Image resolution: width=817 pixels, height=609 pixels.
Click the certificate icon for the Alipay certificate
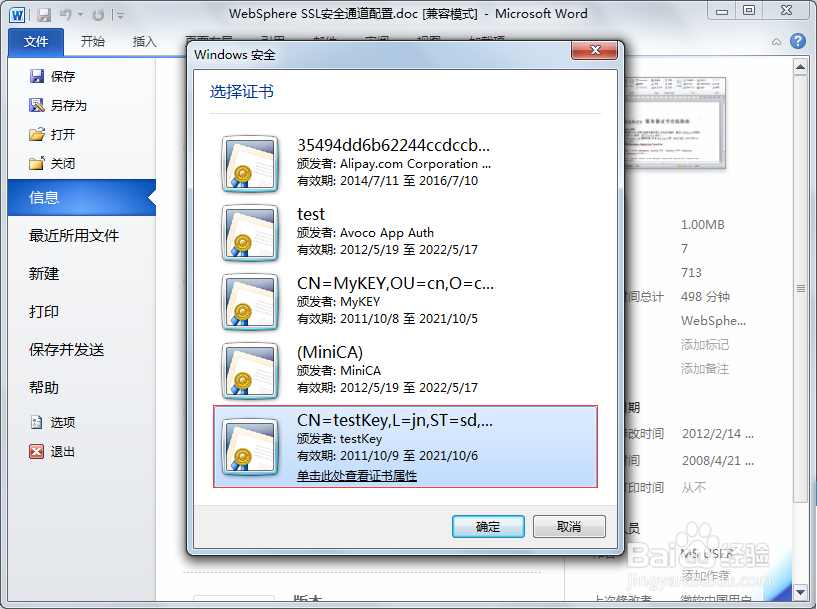coord(250,164)
